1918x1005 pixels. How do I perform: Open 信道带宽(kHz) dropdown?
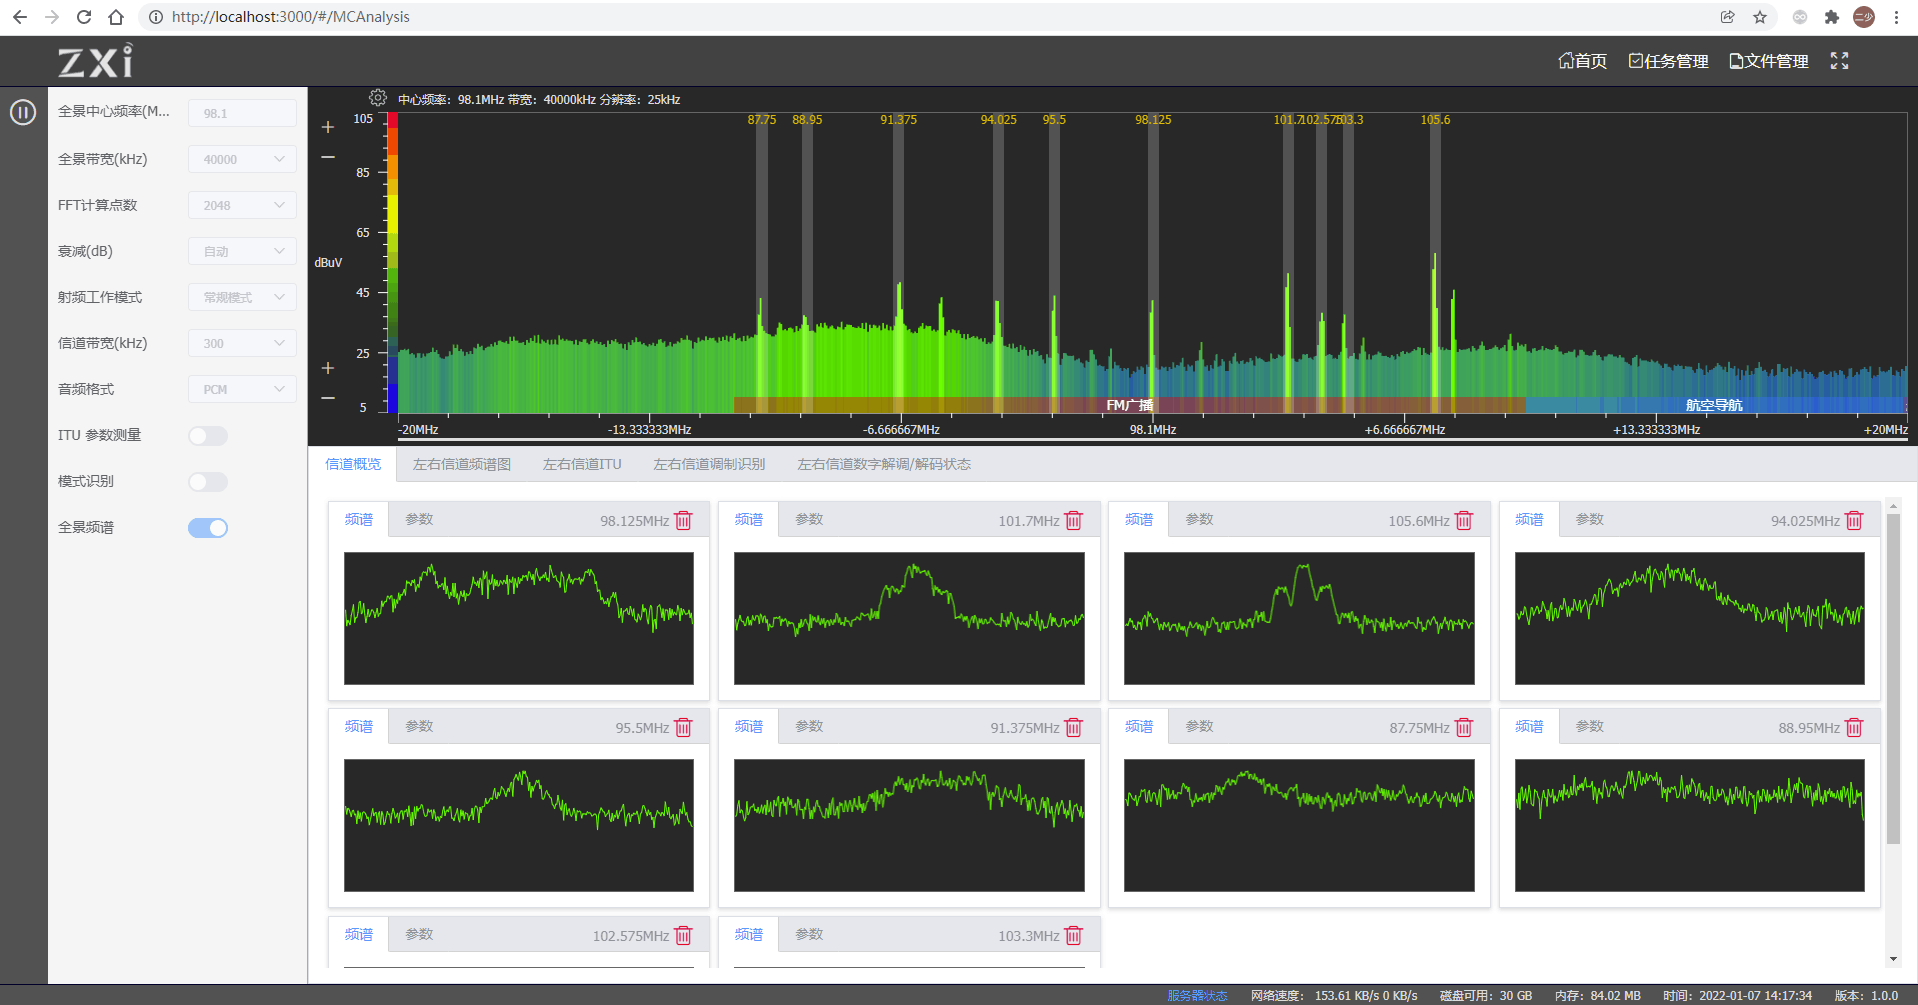pos(242,343)
